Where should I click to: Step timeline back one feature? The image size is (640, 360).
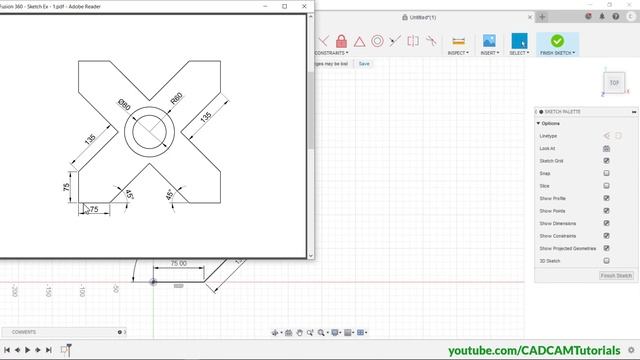(18, 350)
